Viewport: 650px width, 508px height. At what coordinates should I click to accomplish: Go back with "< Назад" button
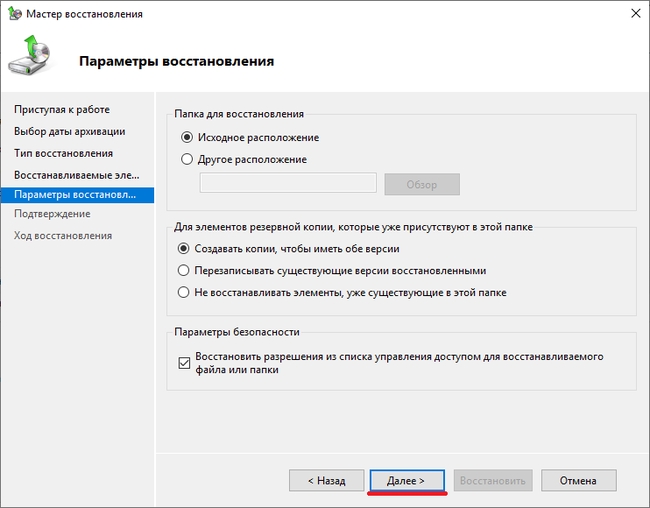(327, 480)
